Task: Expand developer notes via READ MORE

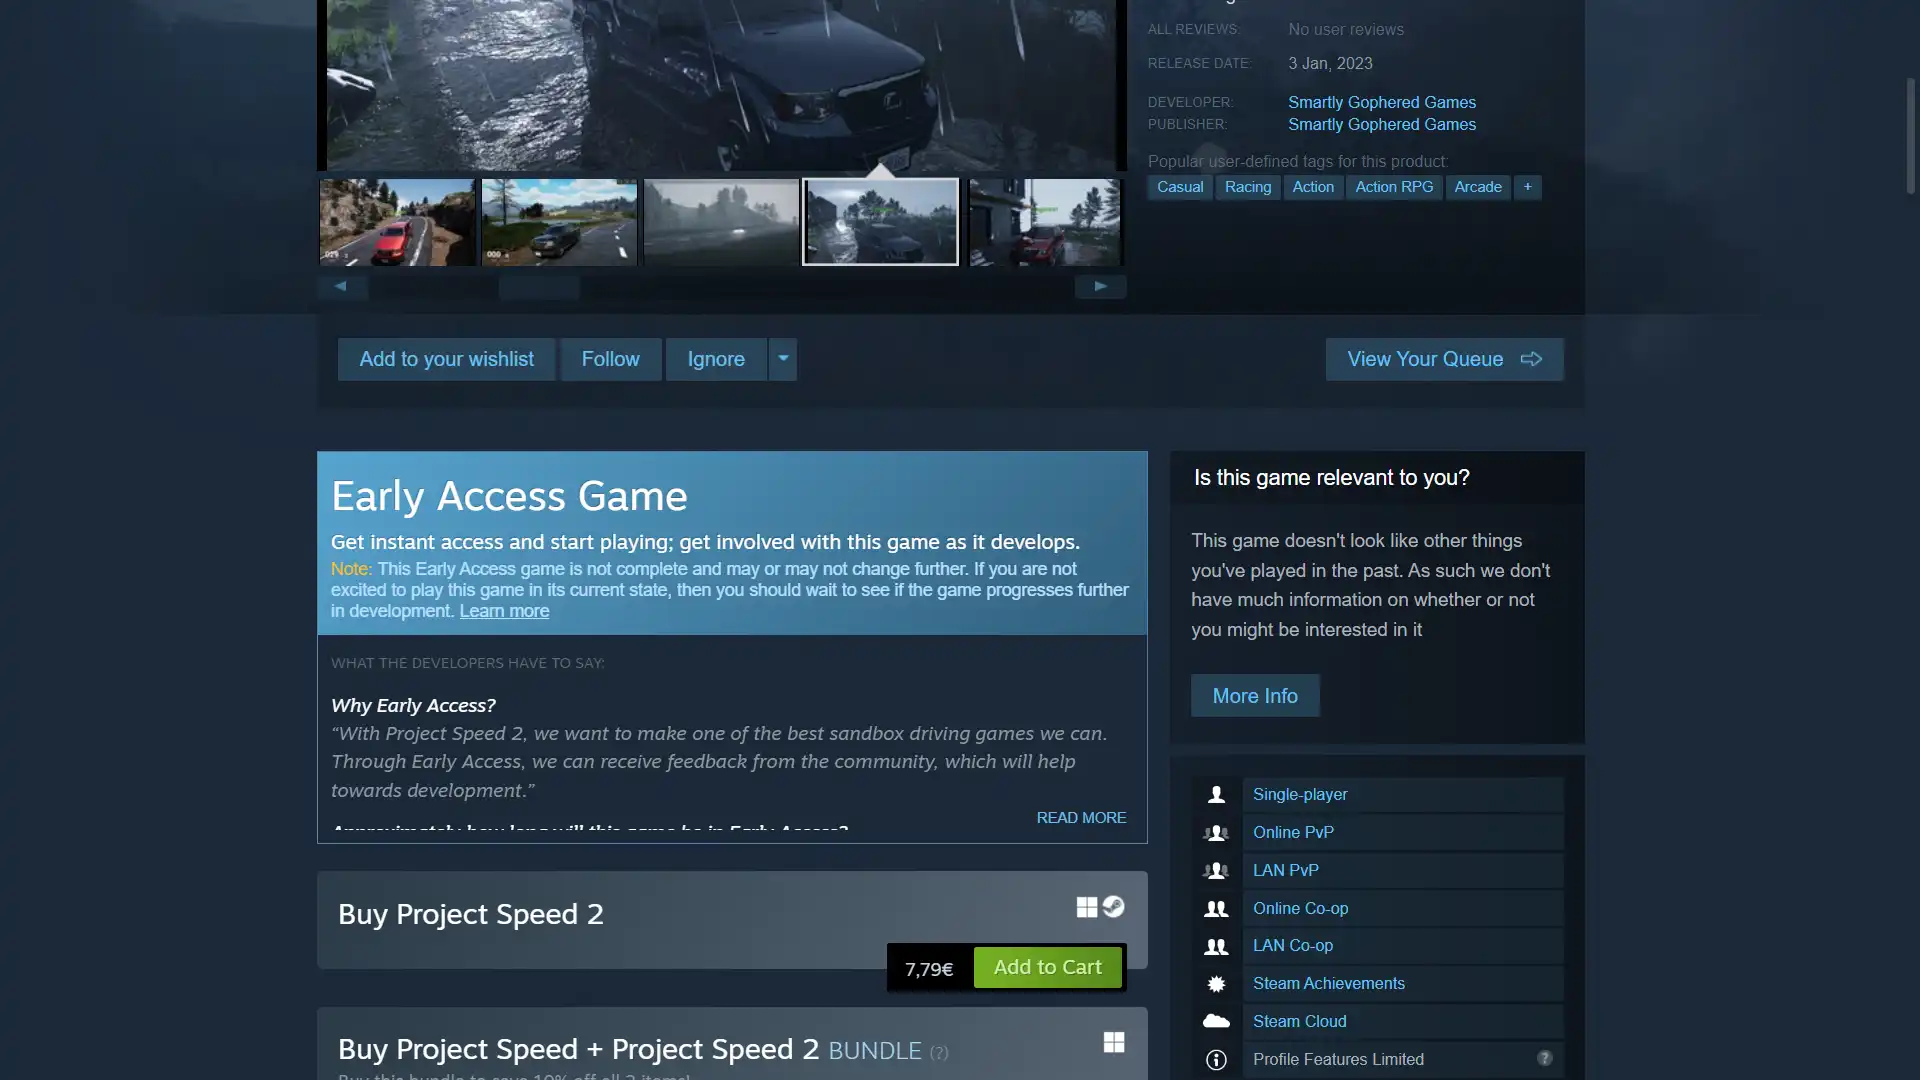Action: [1081, 818]
